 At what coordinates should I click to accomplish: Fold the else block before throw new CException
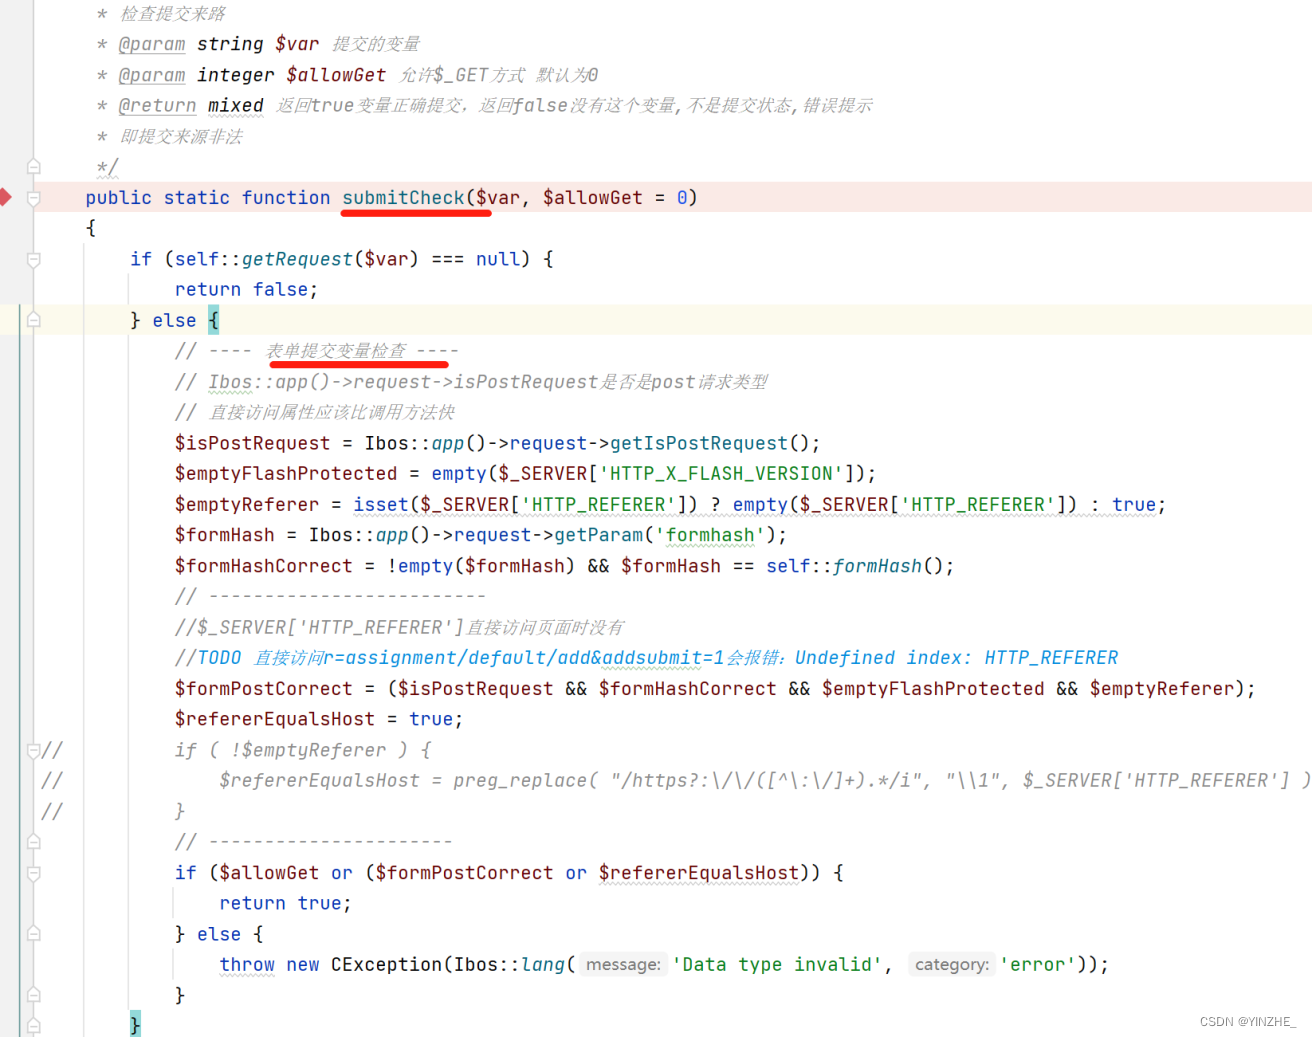(33, 934)
